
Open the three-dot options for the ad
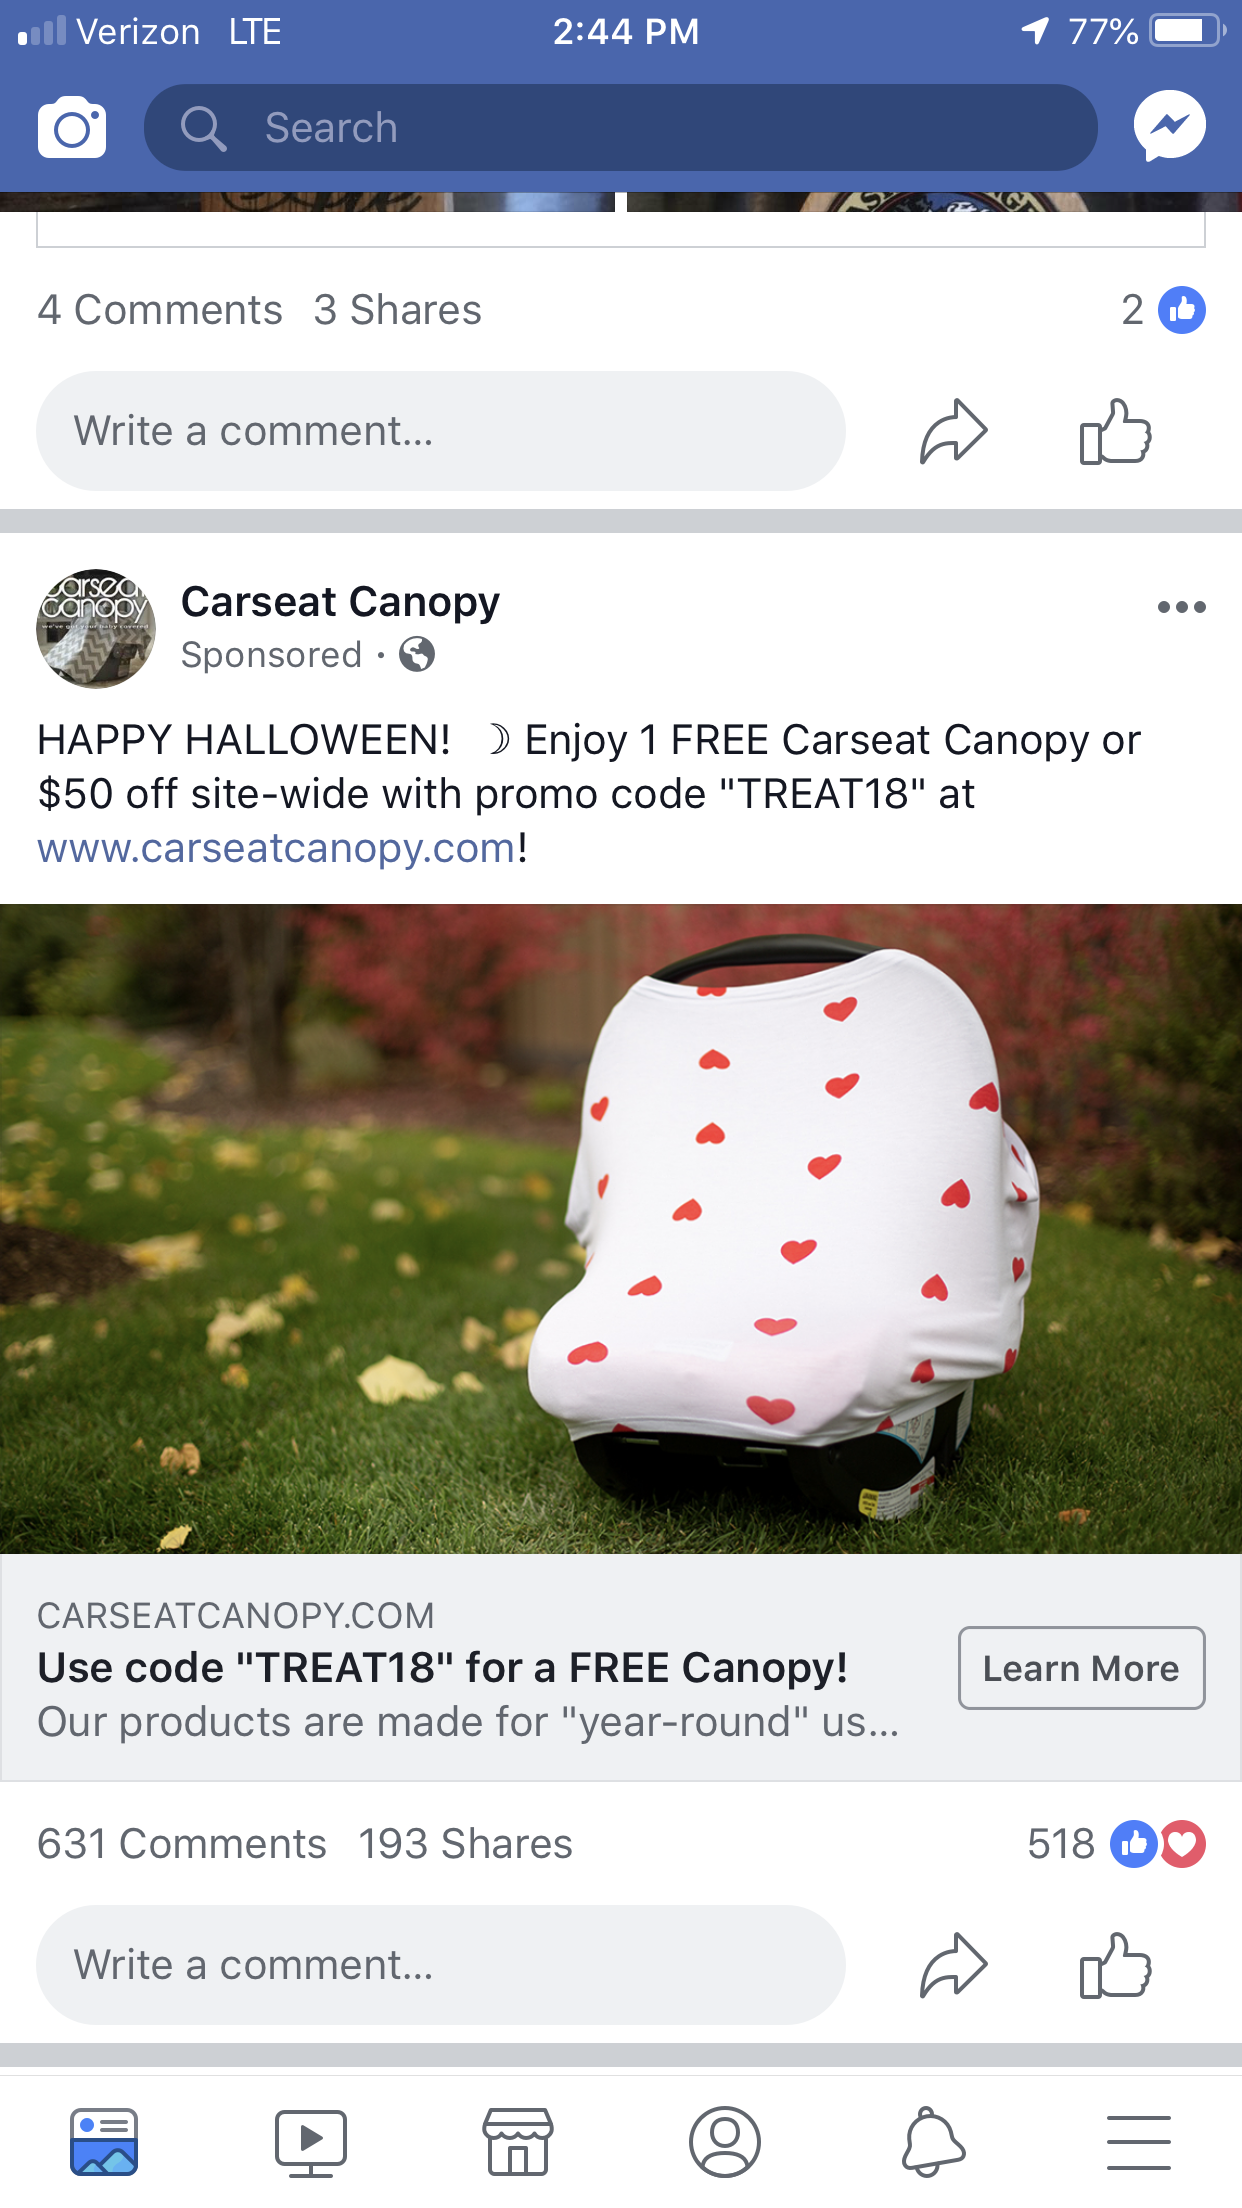coord(1181,607)
